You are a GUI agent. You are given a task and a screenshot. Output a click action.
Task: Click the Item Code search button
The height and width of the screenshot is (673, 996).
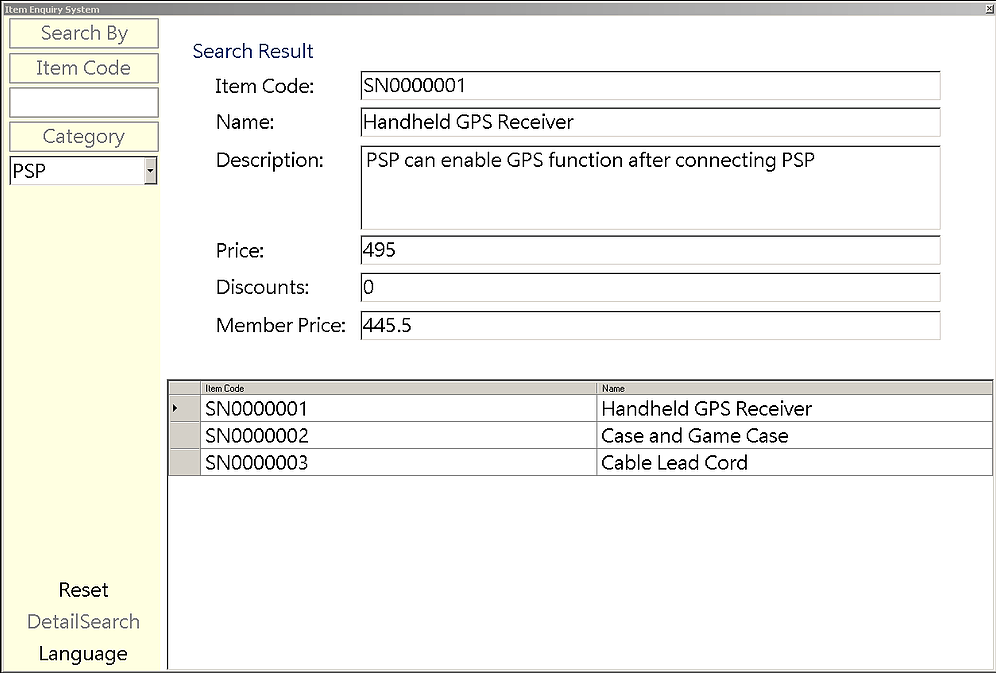coord(84,68)
